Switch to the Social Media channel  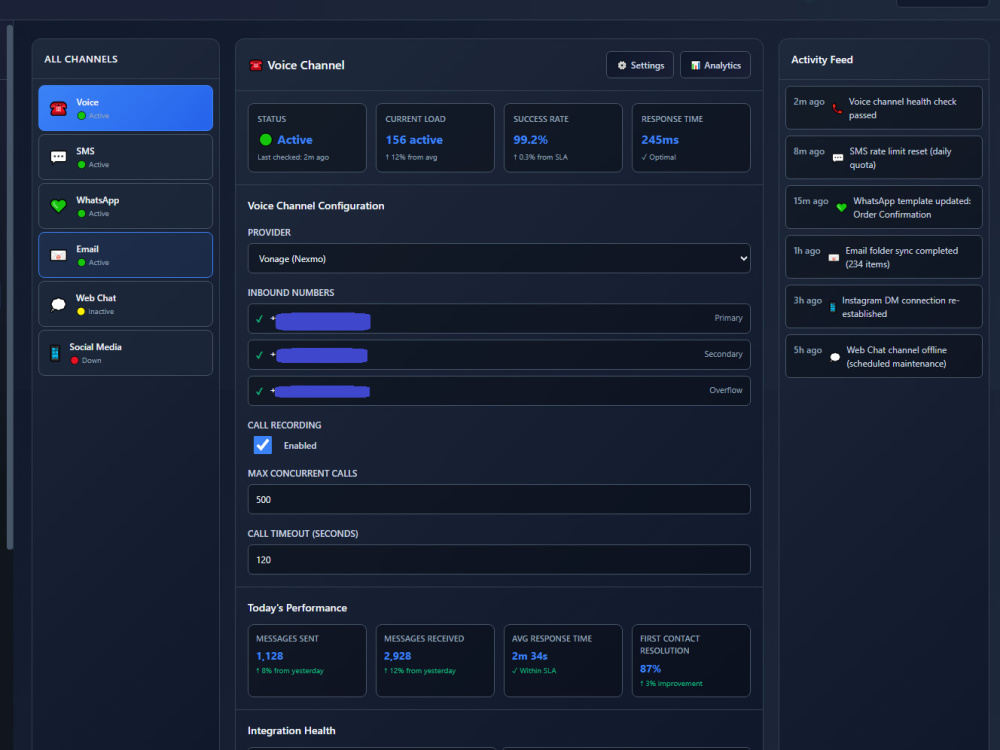coord(126,353)
